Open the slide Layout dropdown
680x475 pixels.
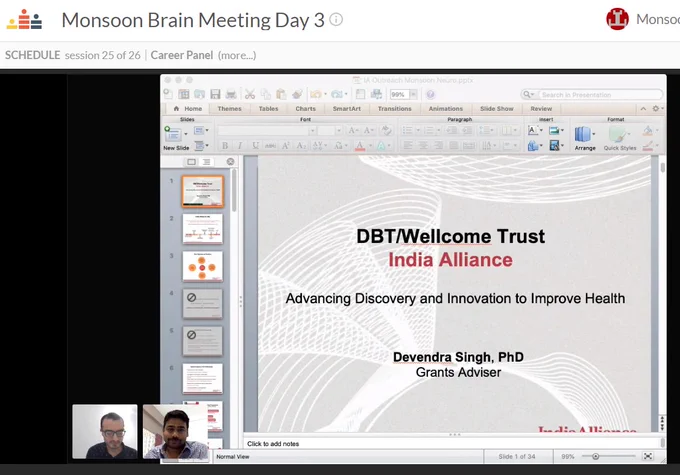(x=201, y=130)
